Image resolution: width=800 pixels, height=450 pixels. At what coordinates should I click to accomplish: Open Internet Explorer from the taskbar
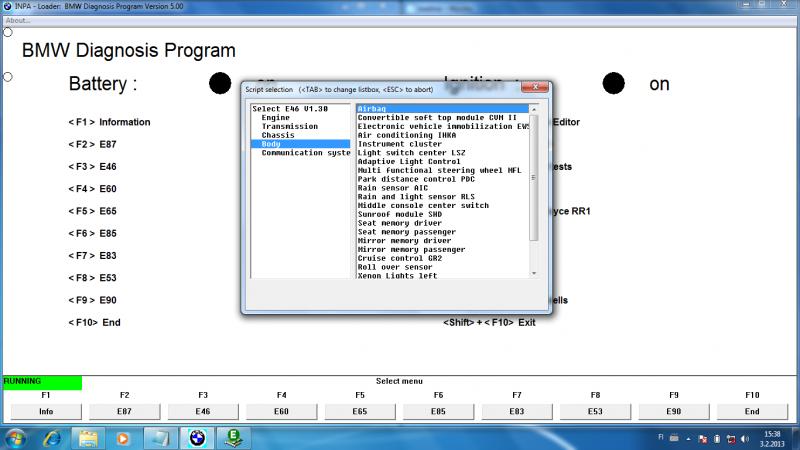click(52, 437)
